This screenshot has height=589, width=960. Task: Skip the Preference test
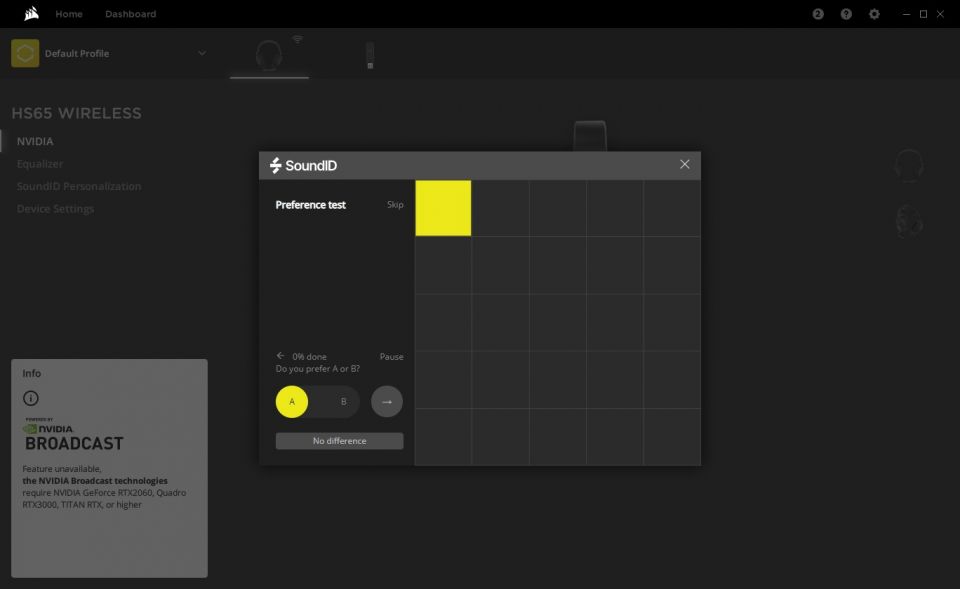(395, 204)
